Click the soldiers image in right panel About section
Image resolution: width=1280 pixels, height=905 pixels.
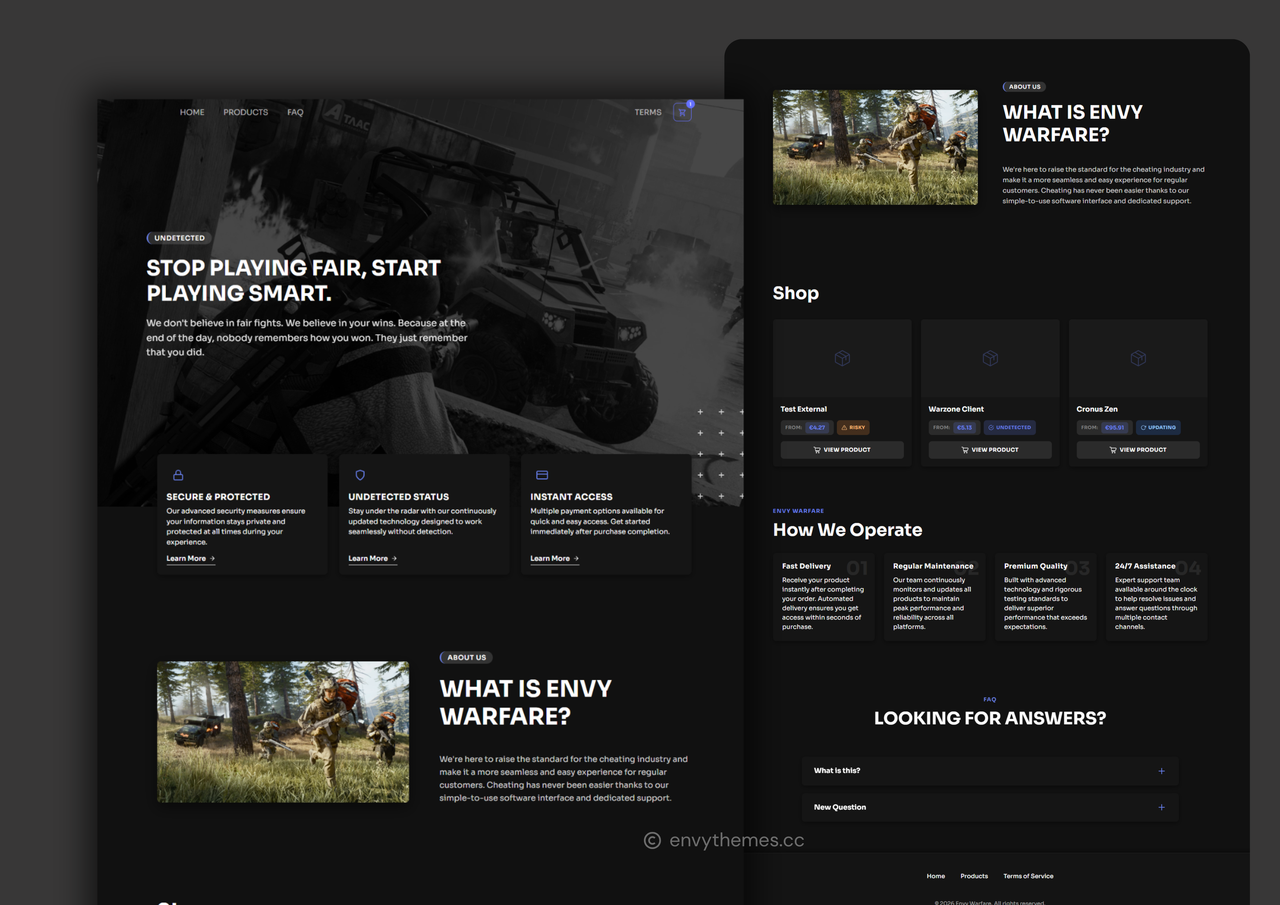(x=875, y=147)
